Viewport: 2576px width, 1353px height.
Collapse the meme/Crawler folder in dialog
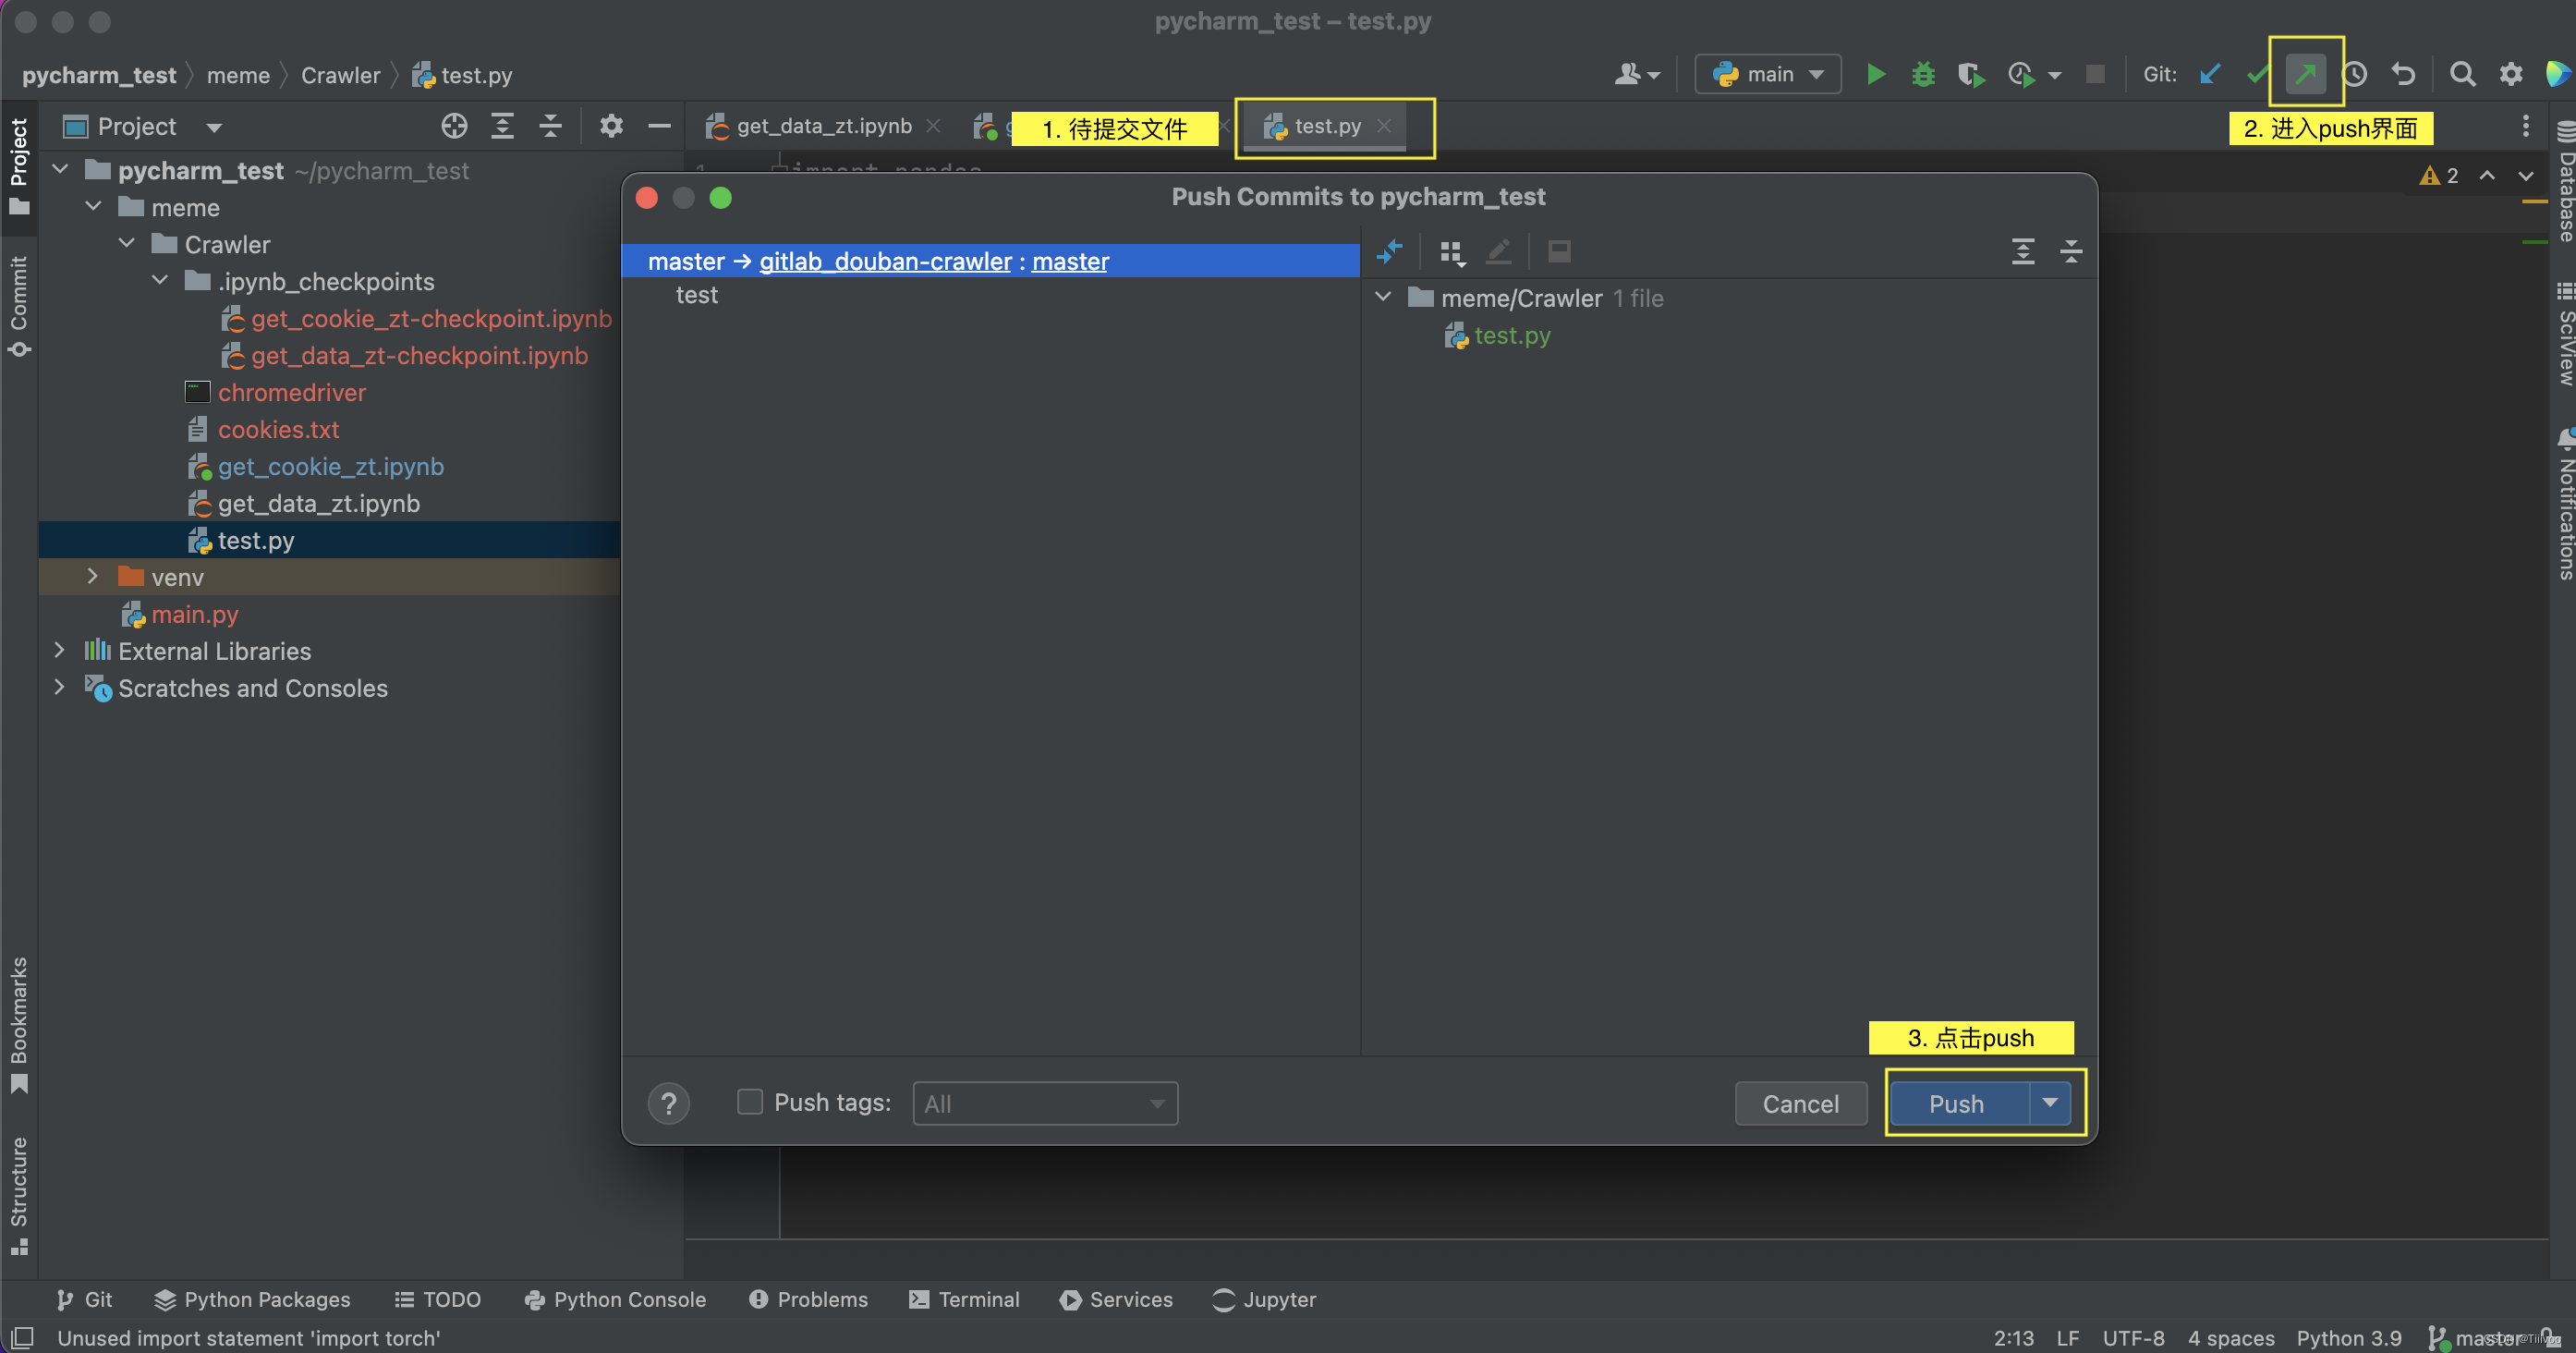pyautogui.click(x=1384, y=297)
